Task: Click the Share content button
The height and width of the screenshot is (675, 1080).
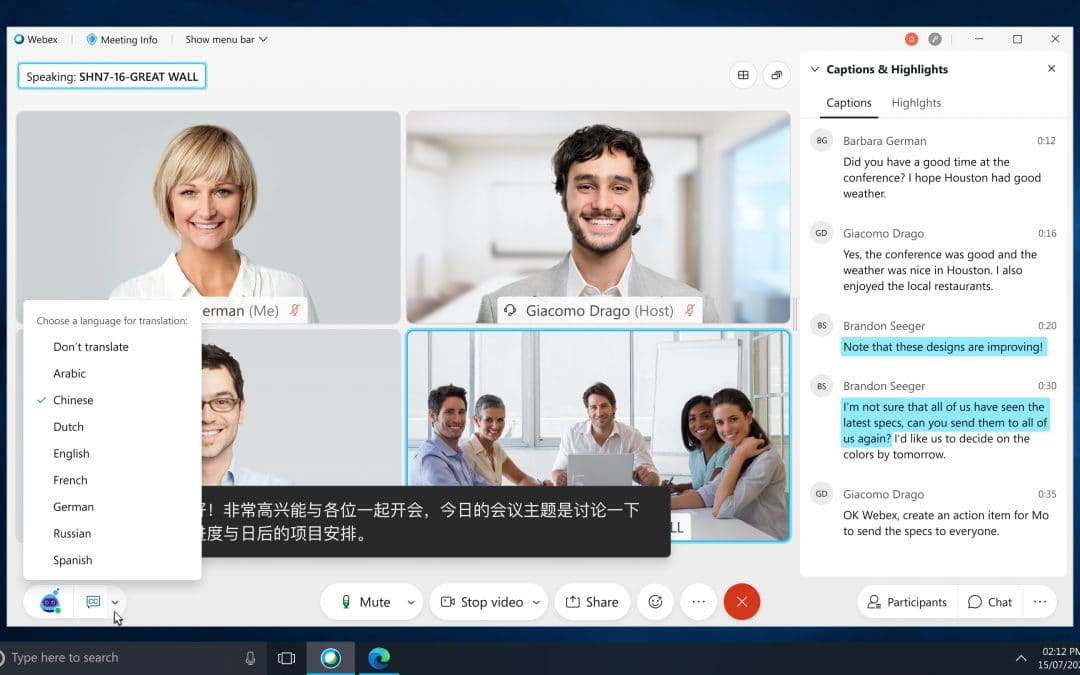Action: tap(592, 602)
